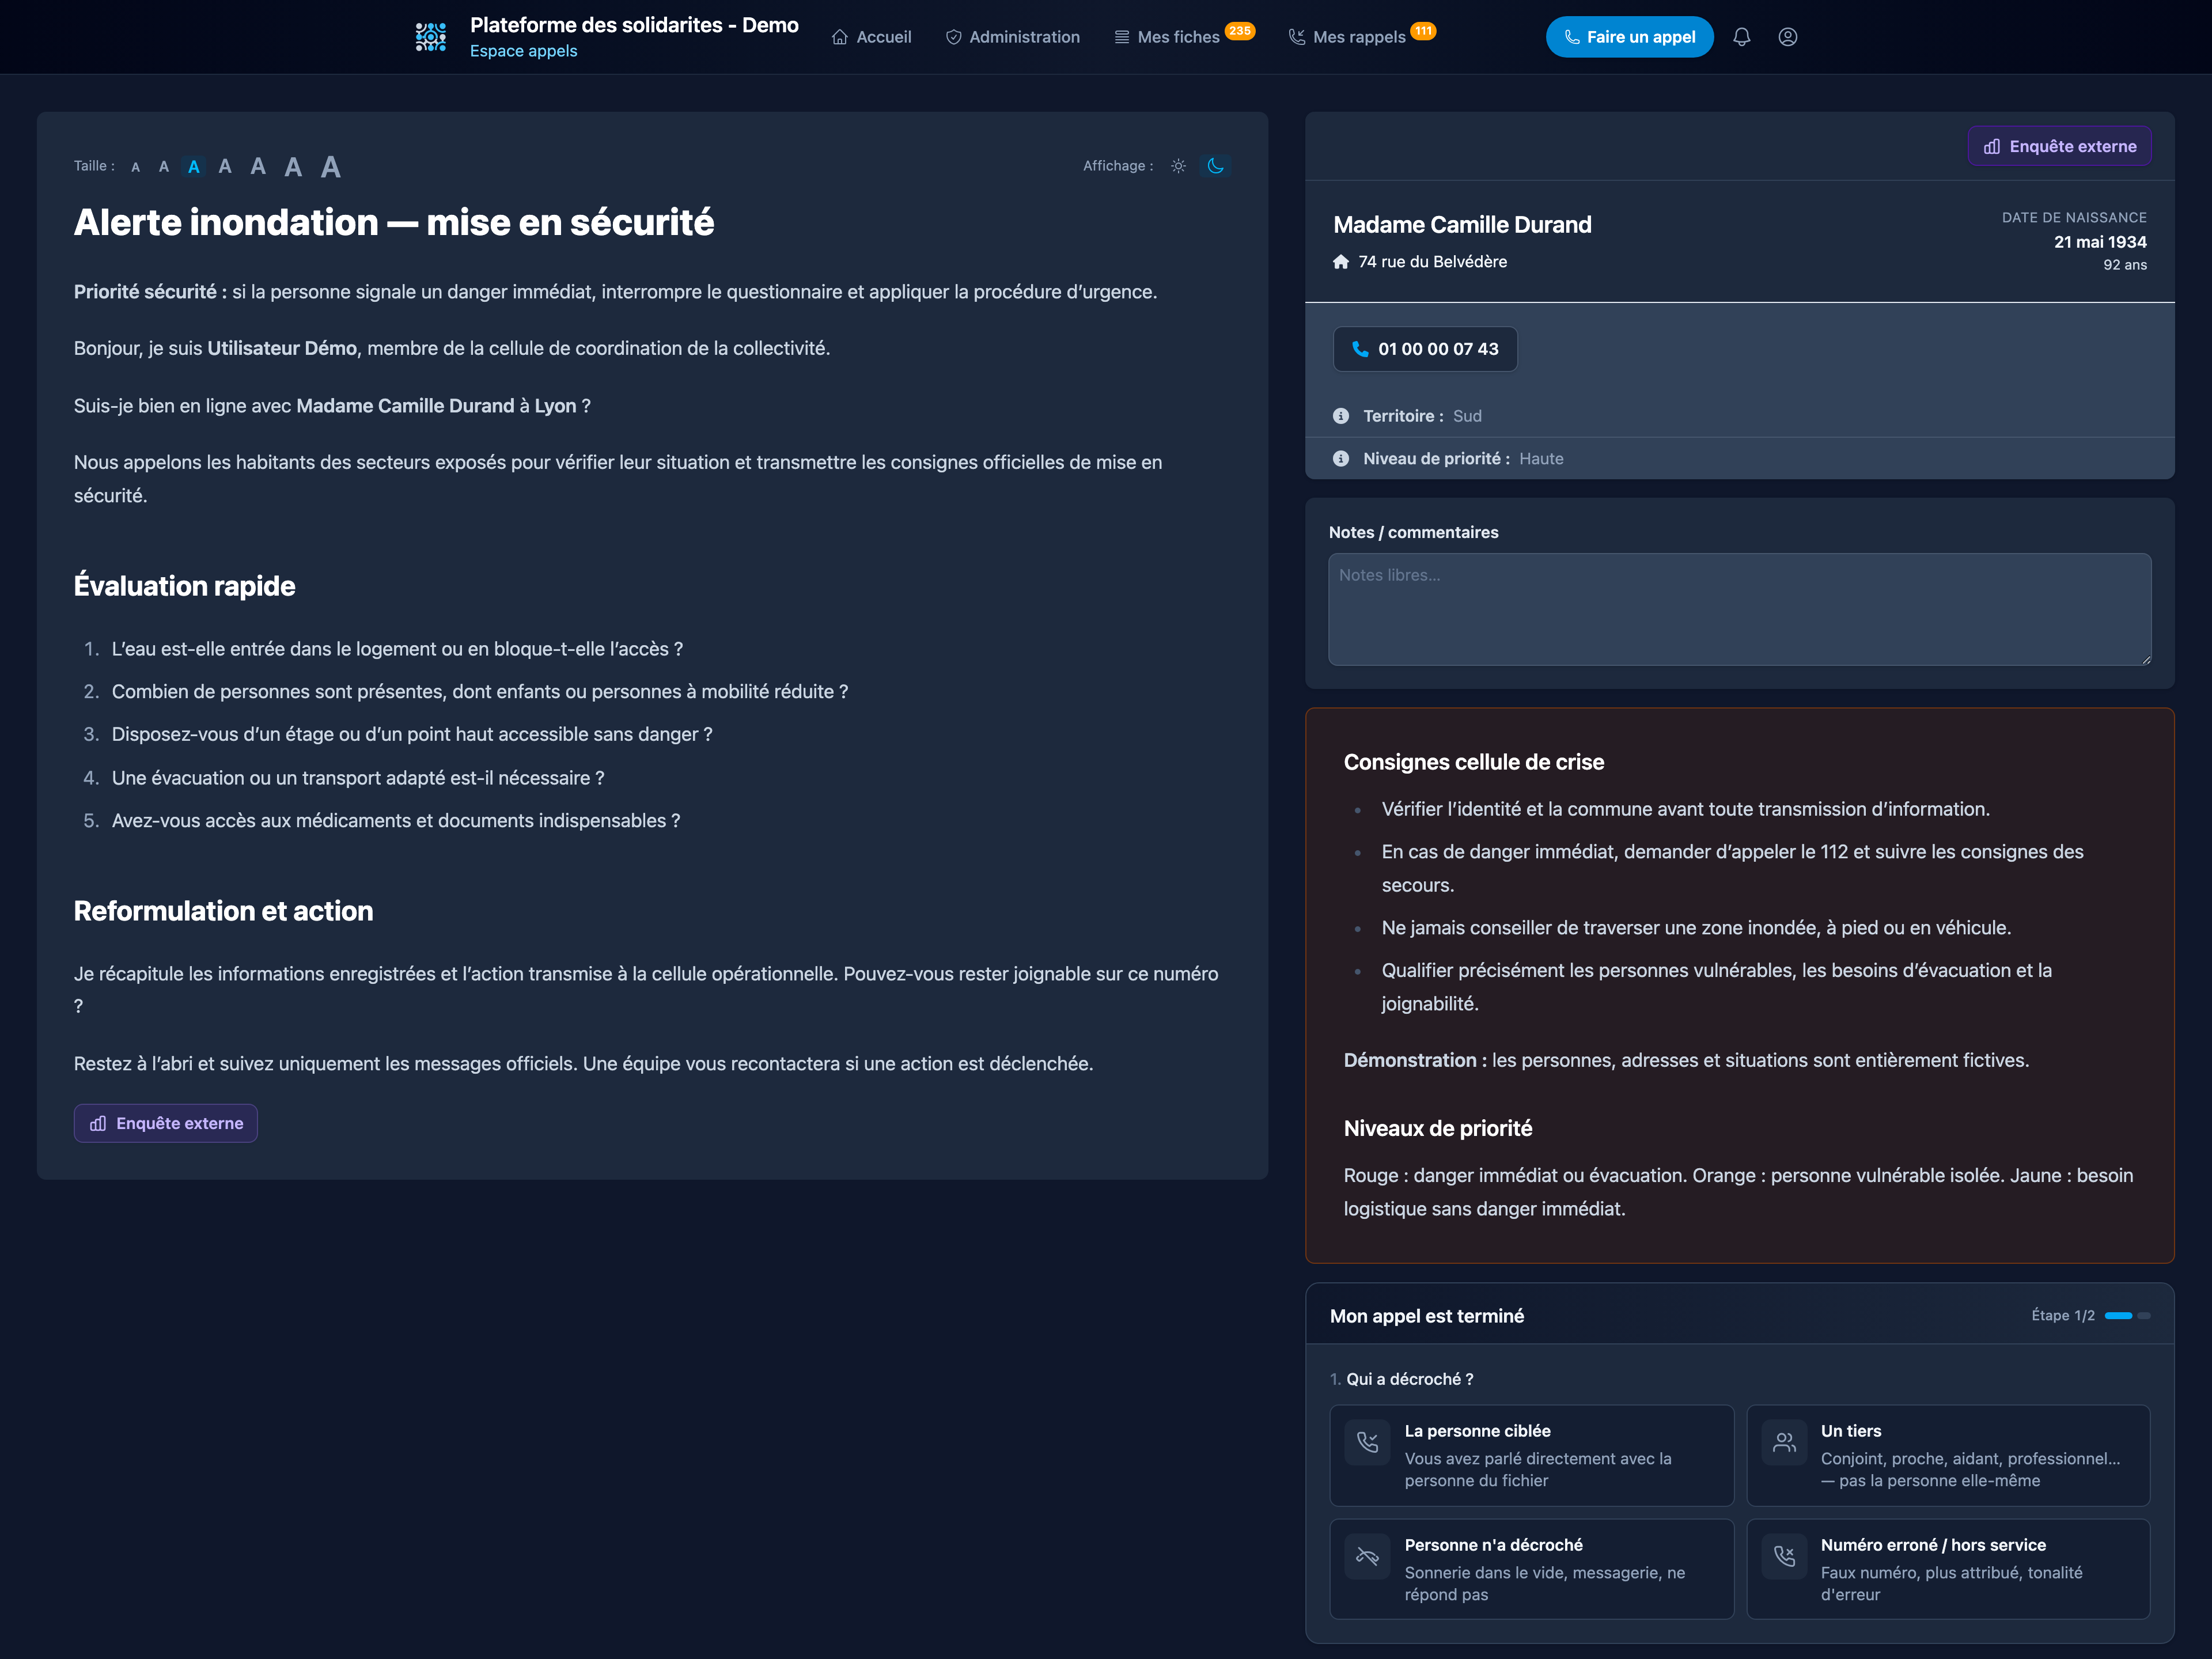Click the Étape 1/2 progress indicator
This screenshot has width=2212, height=1659.
pyautogui.click(x=2090, y=1316)
